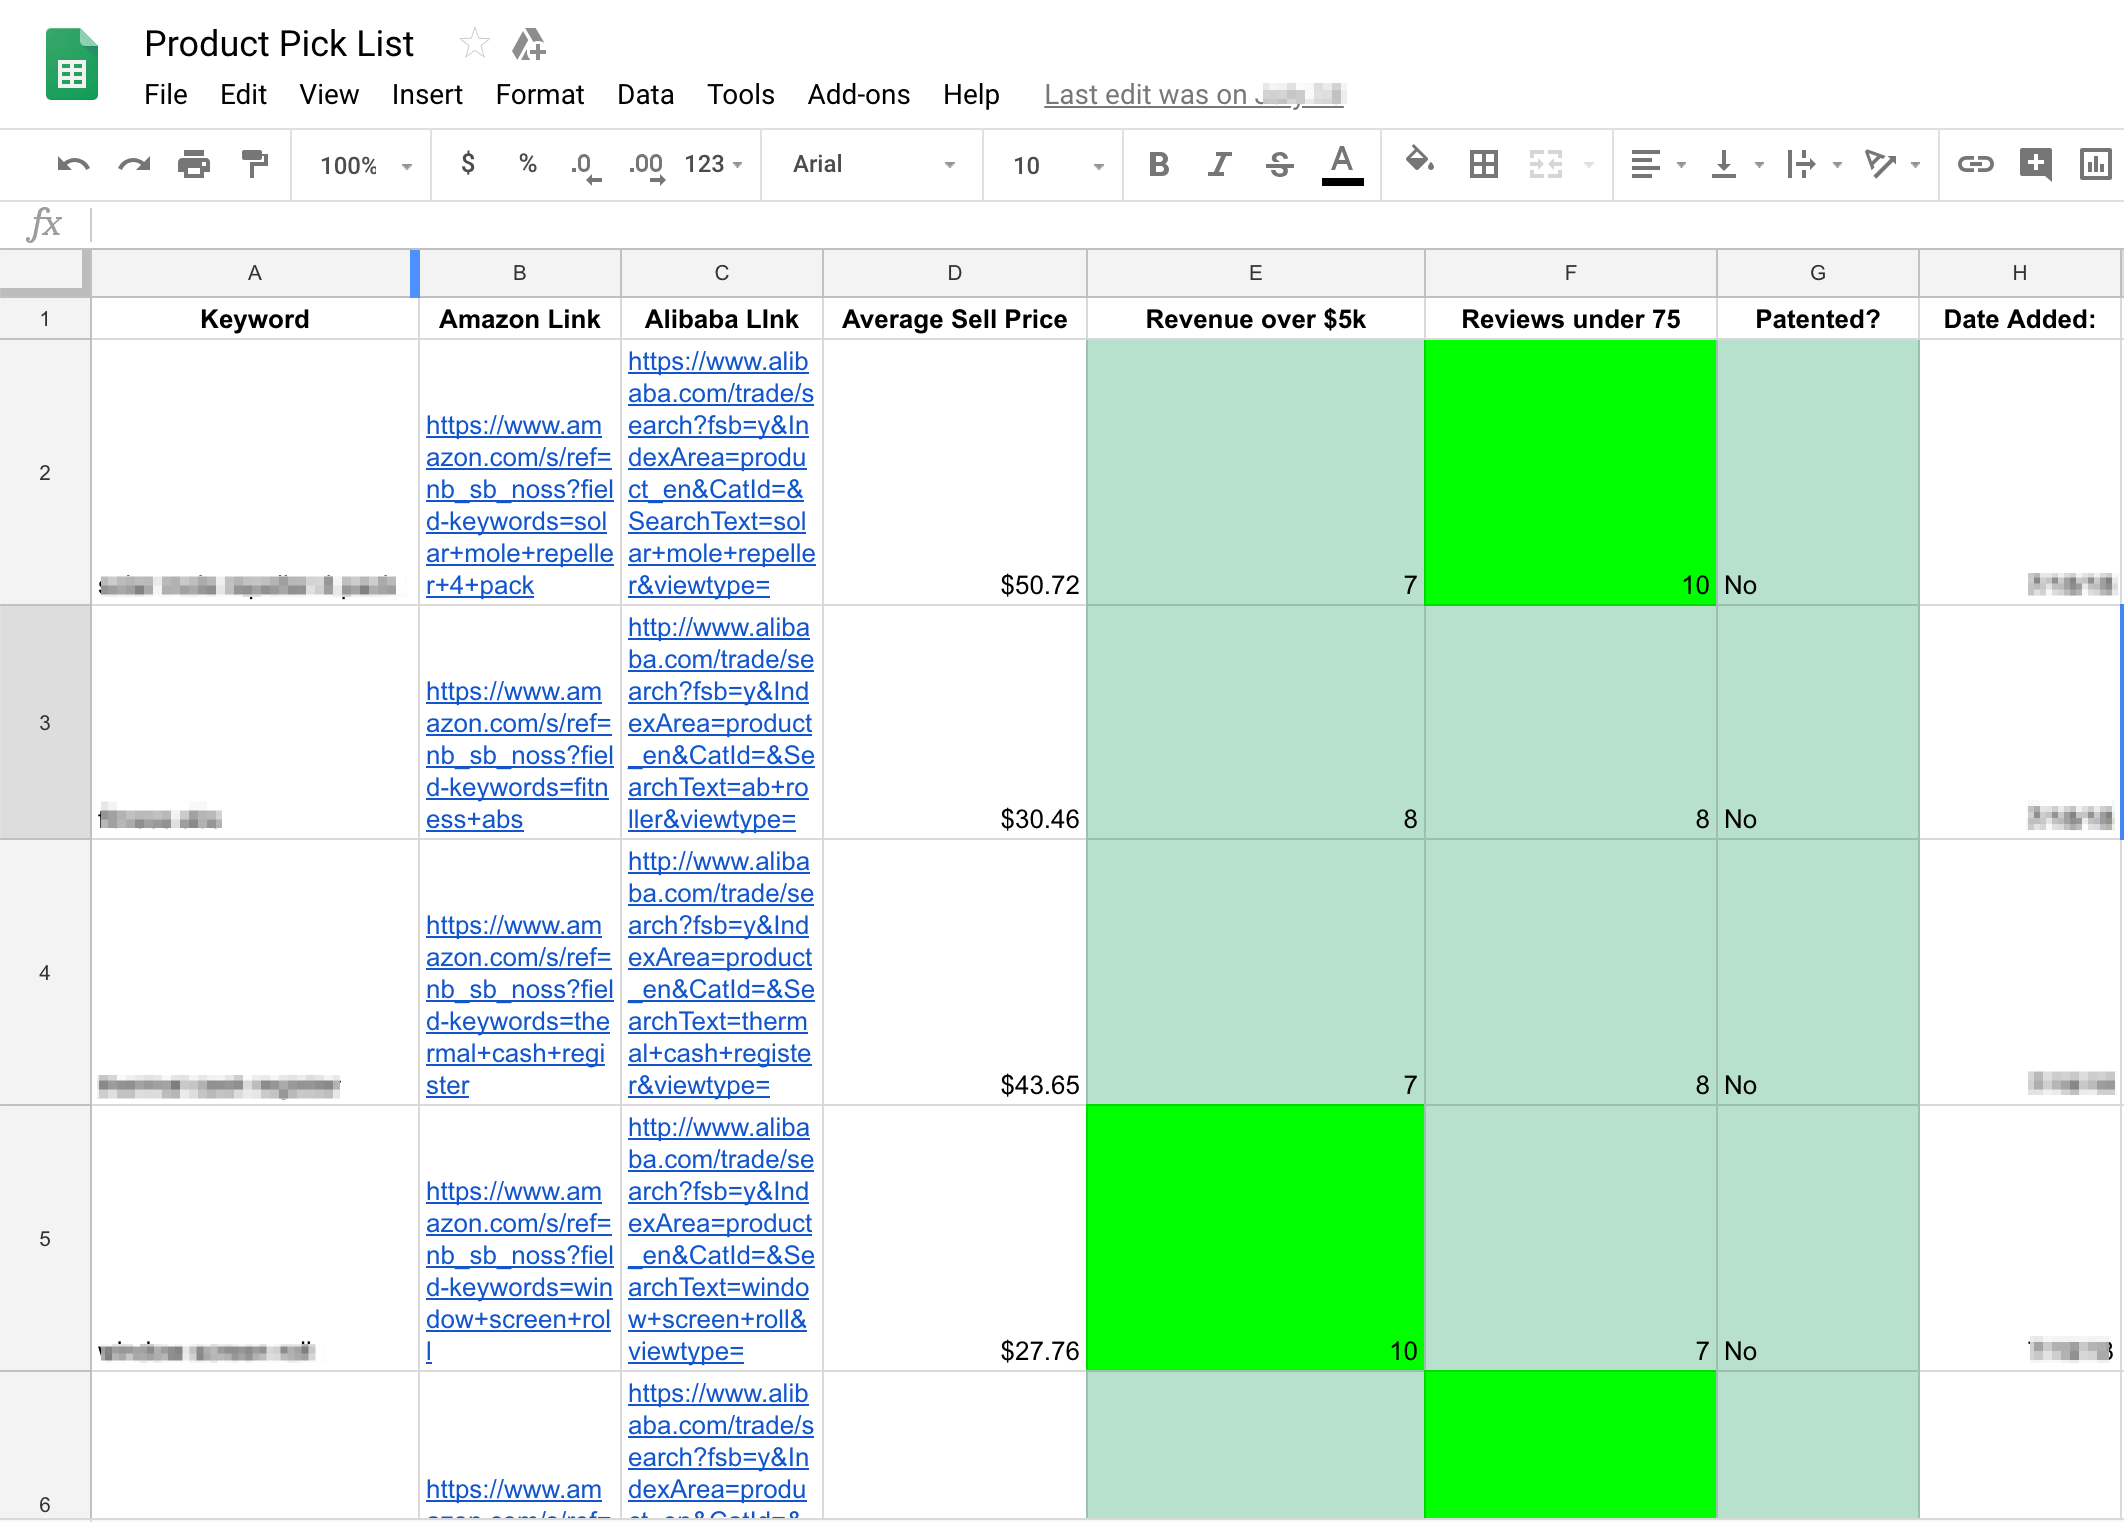Screen dimensions: 2124x1522
Task: Open the text color picker
Action: (1342, 165)
